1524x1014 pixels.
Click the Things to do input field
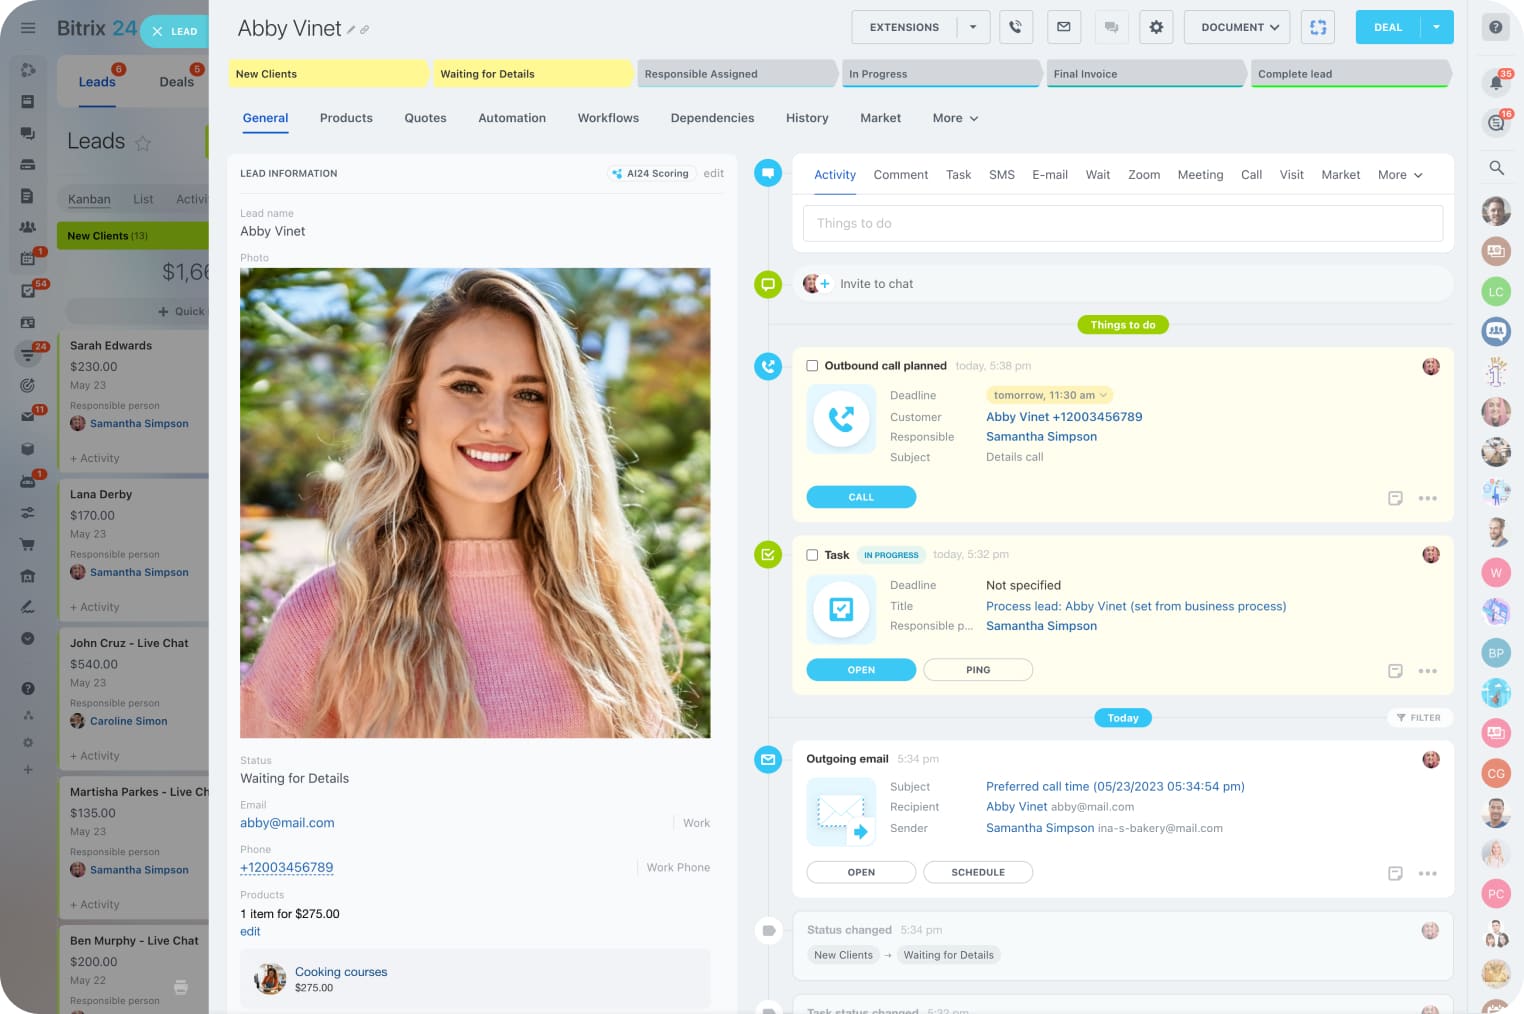click(x=1122, y=223)
